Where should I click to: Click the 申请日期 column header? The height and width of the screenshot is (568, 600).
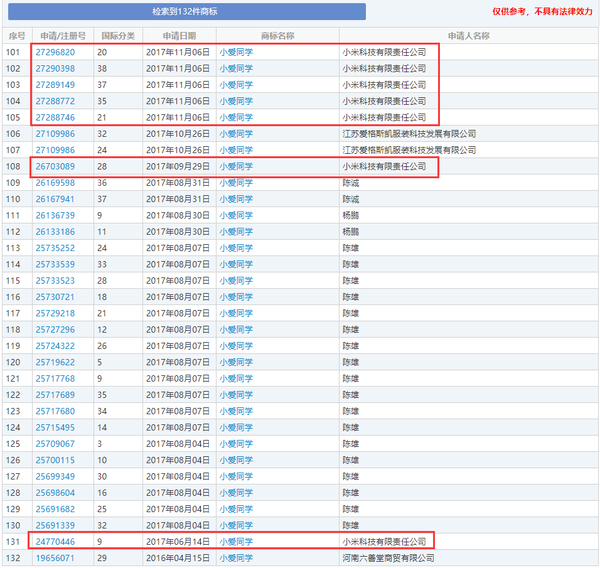(x=179, y=36)
